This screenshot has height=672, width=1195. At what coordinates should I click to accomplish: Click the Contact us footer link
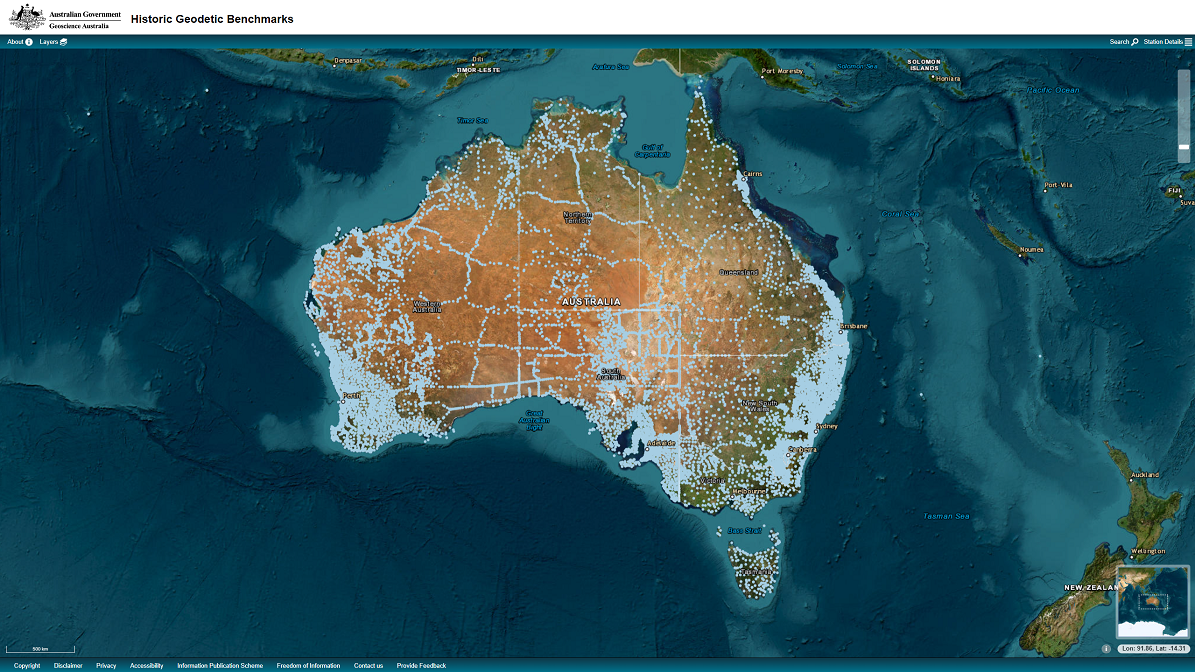coord(368,665)
